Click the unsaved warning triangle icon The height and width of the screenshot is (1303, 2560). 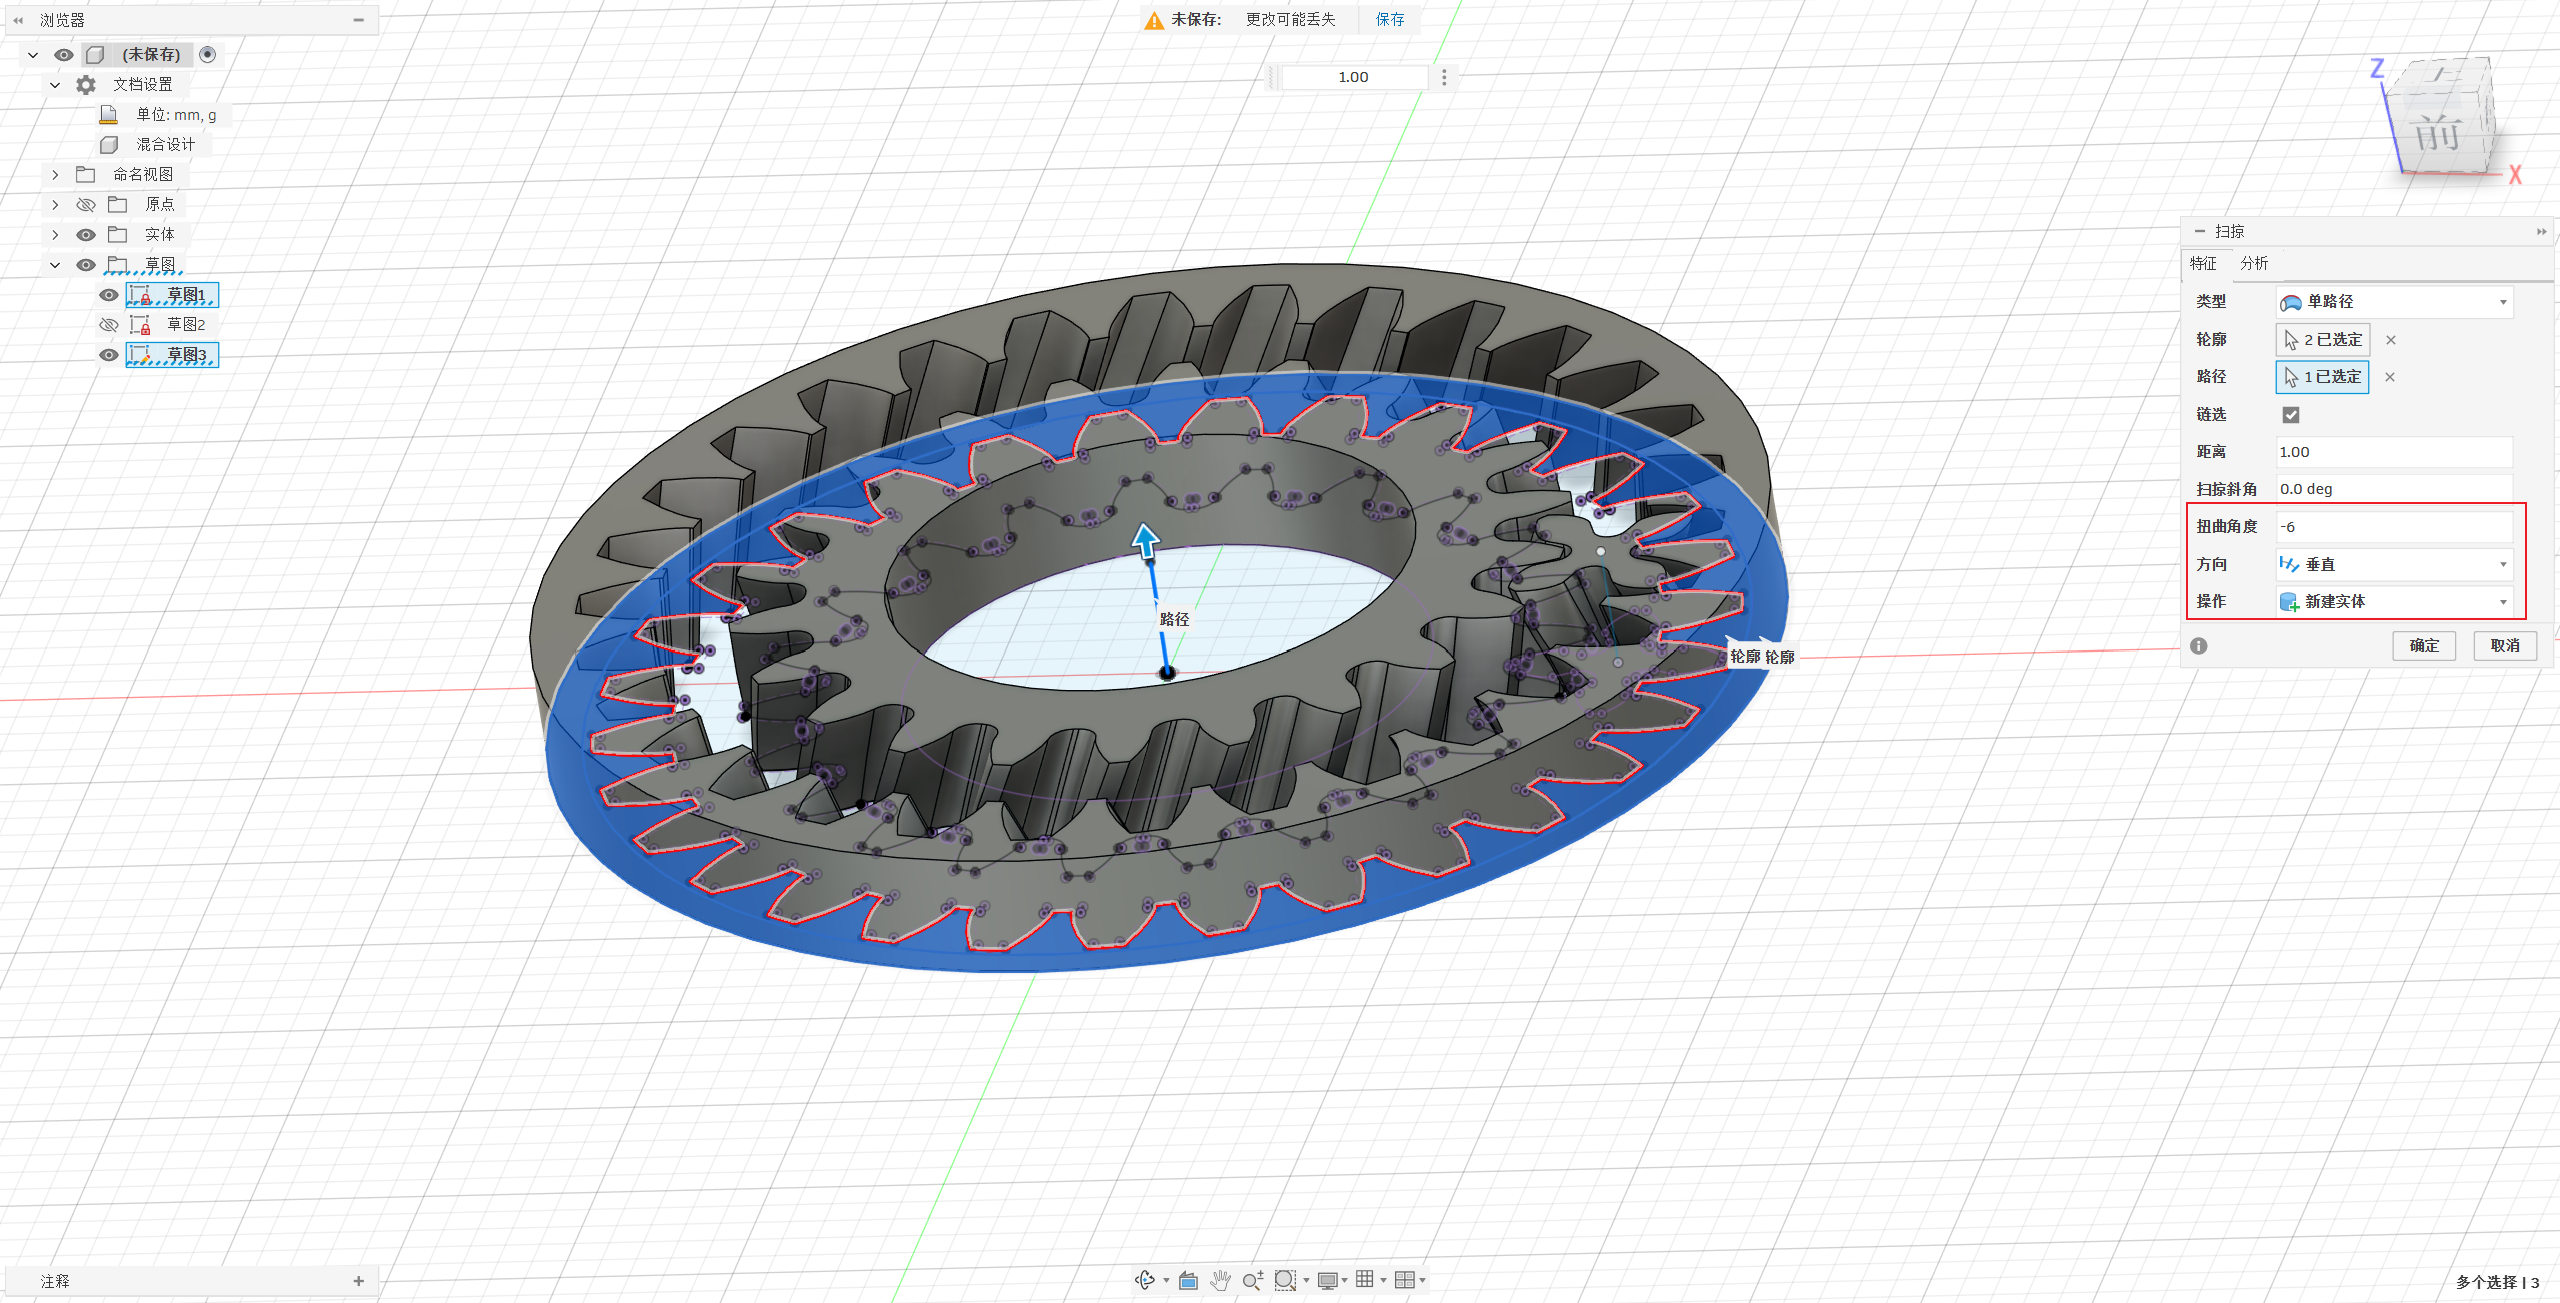(x=1154, y=20)
